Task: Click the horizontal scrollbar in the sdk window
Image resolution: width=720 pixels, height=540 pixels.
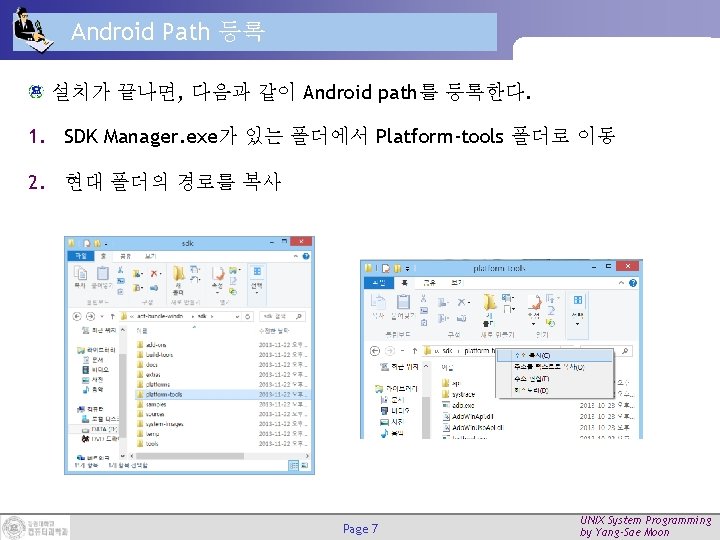Action: point(190,456)
